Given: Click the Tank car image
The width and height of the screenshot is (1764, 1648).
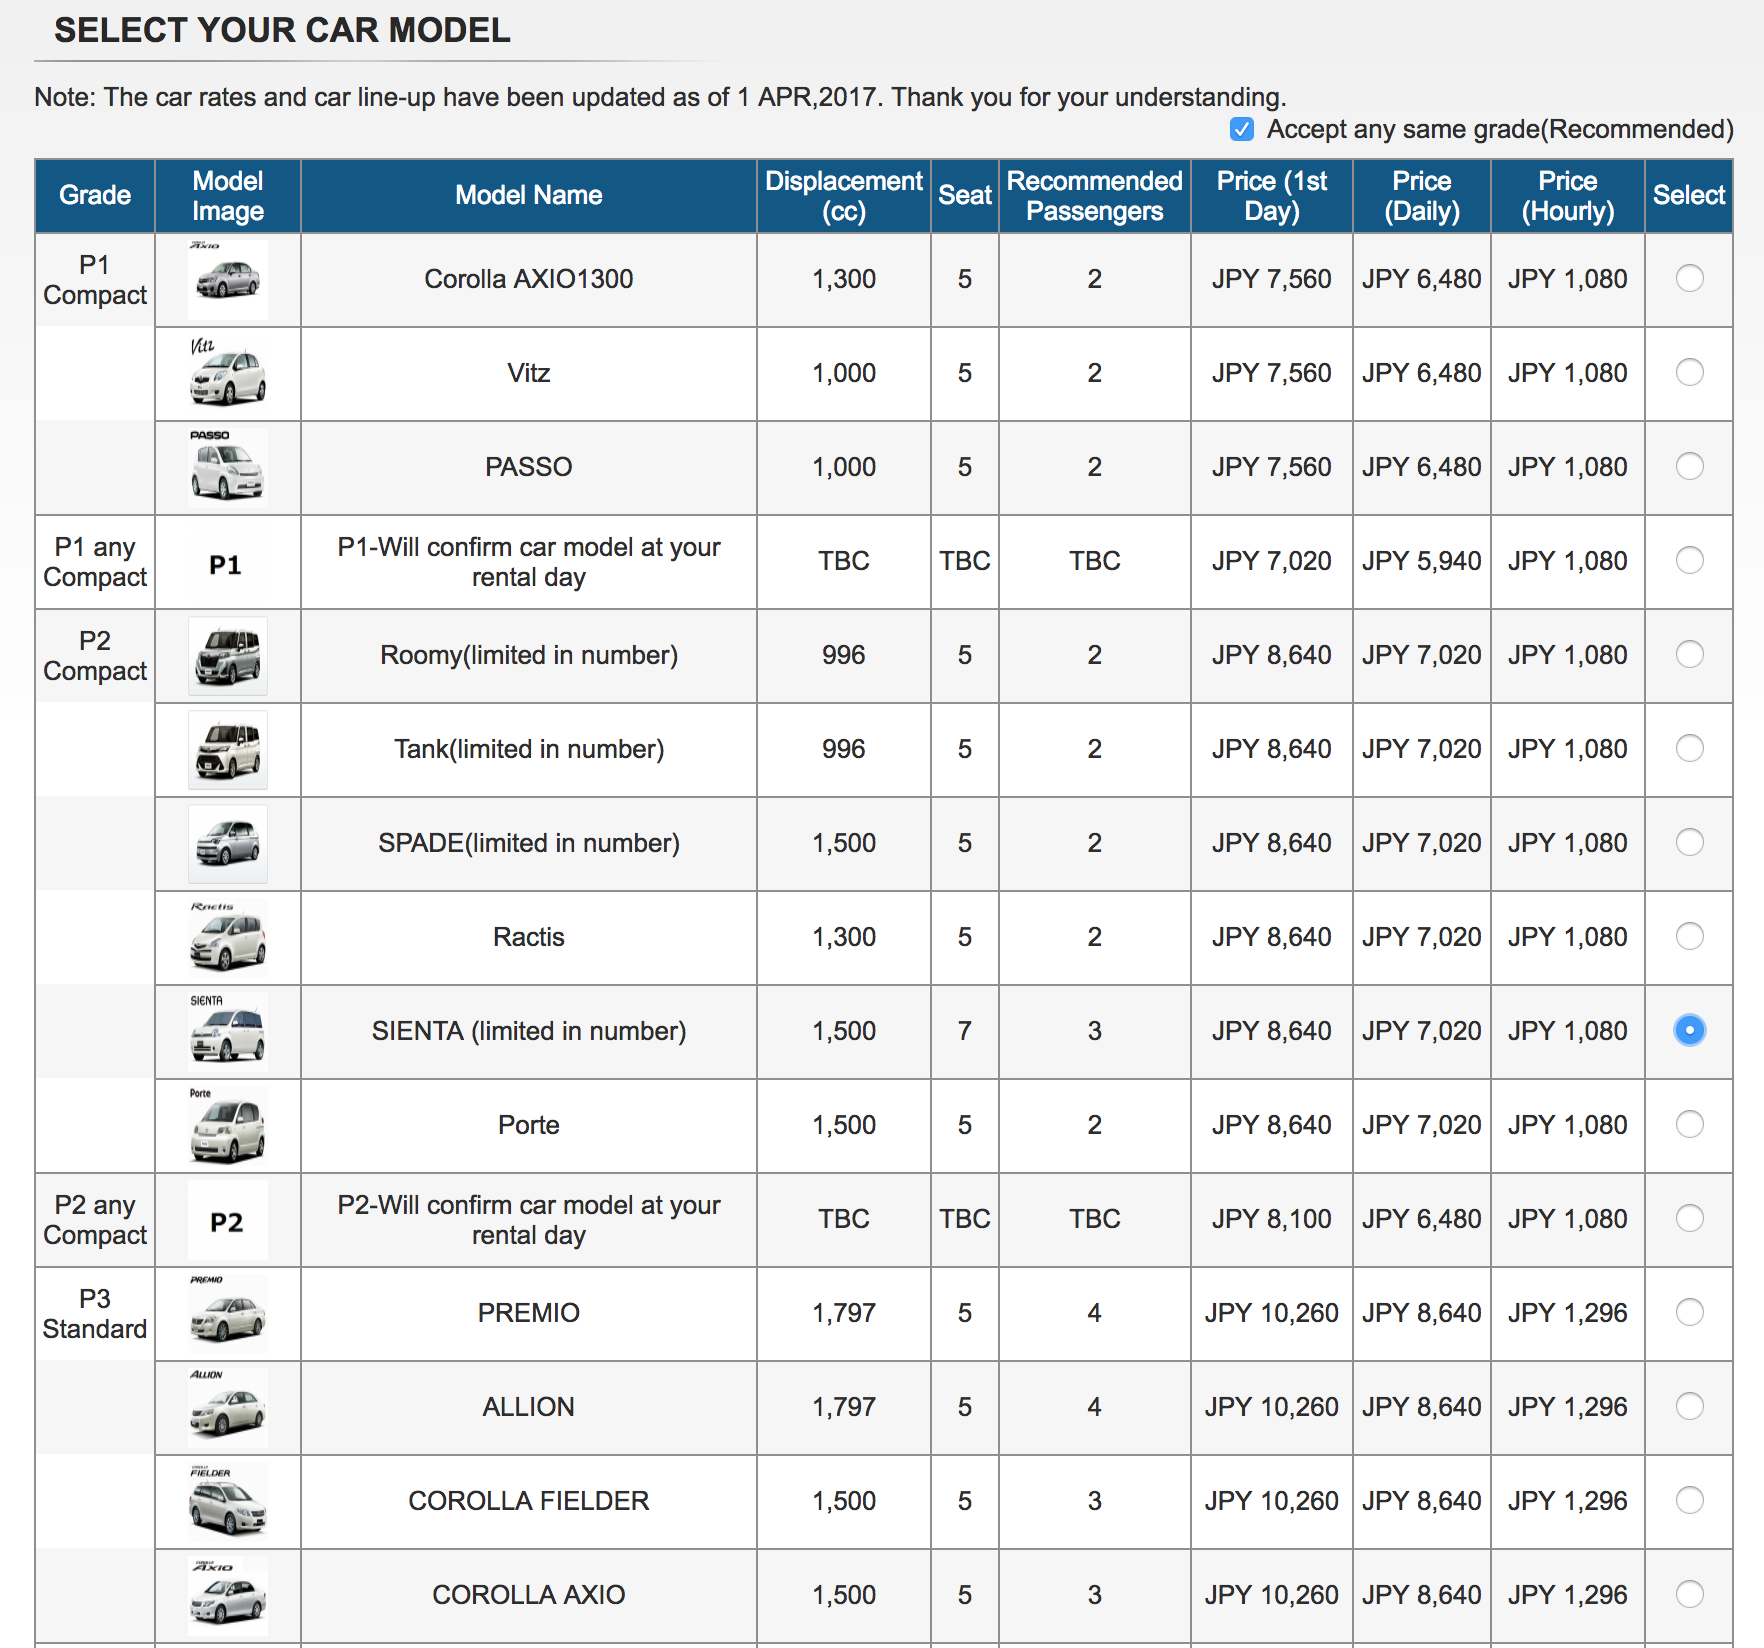Looking at the screenshot, I should (228, 750).
